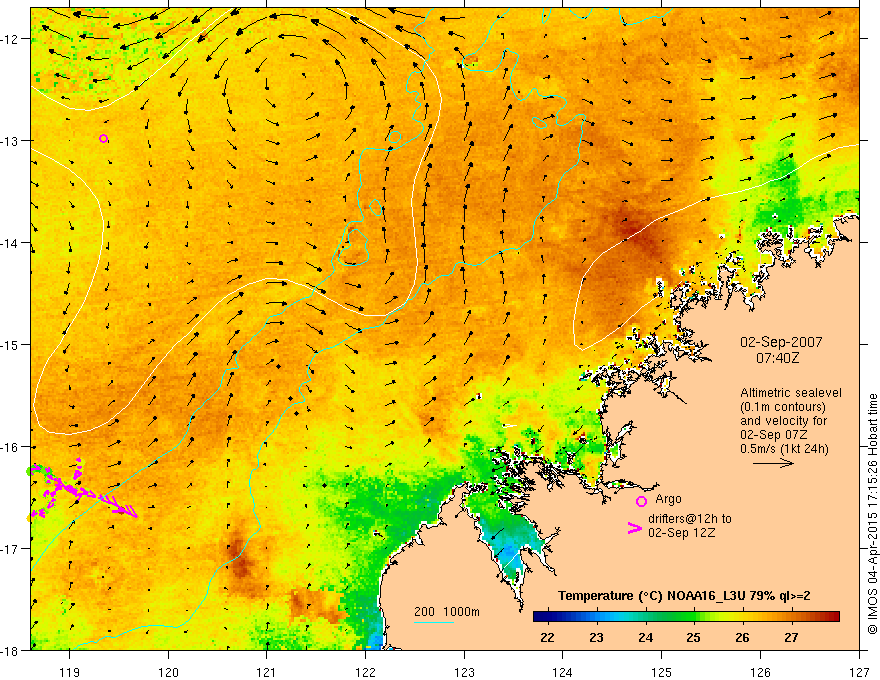This screenshot has height=680, width=880.
Task: Click the -14 latitude axis label
Action: click(x=10, y=242)
